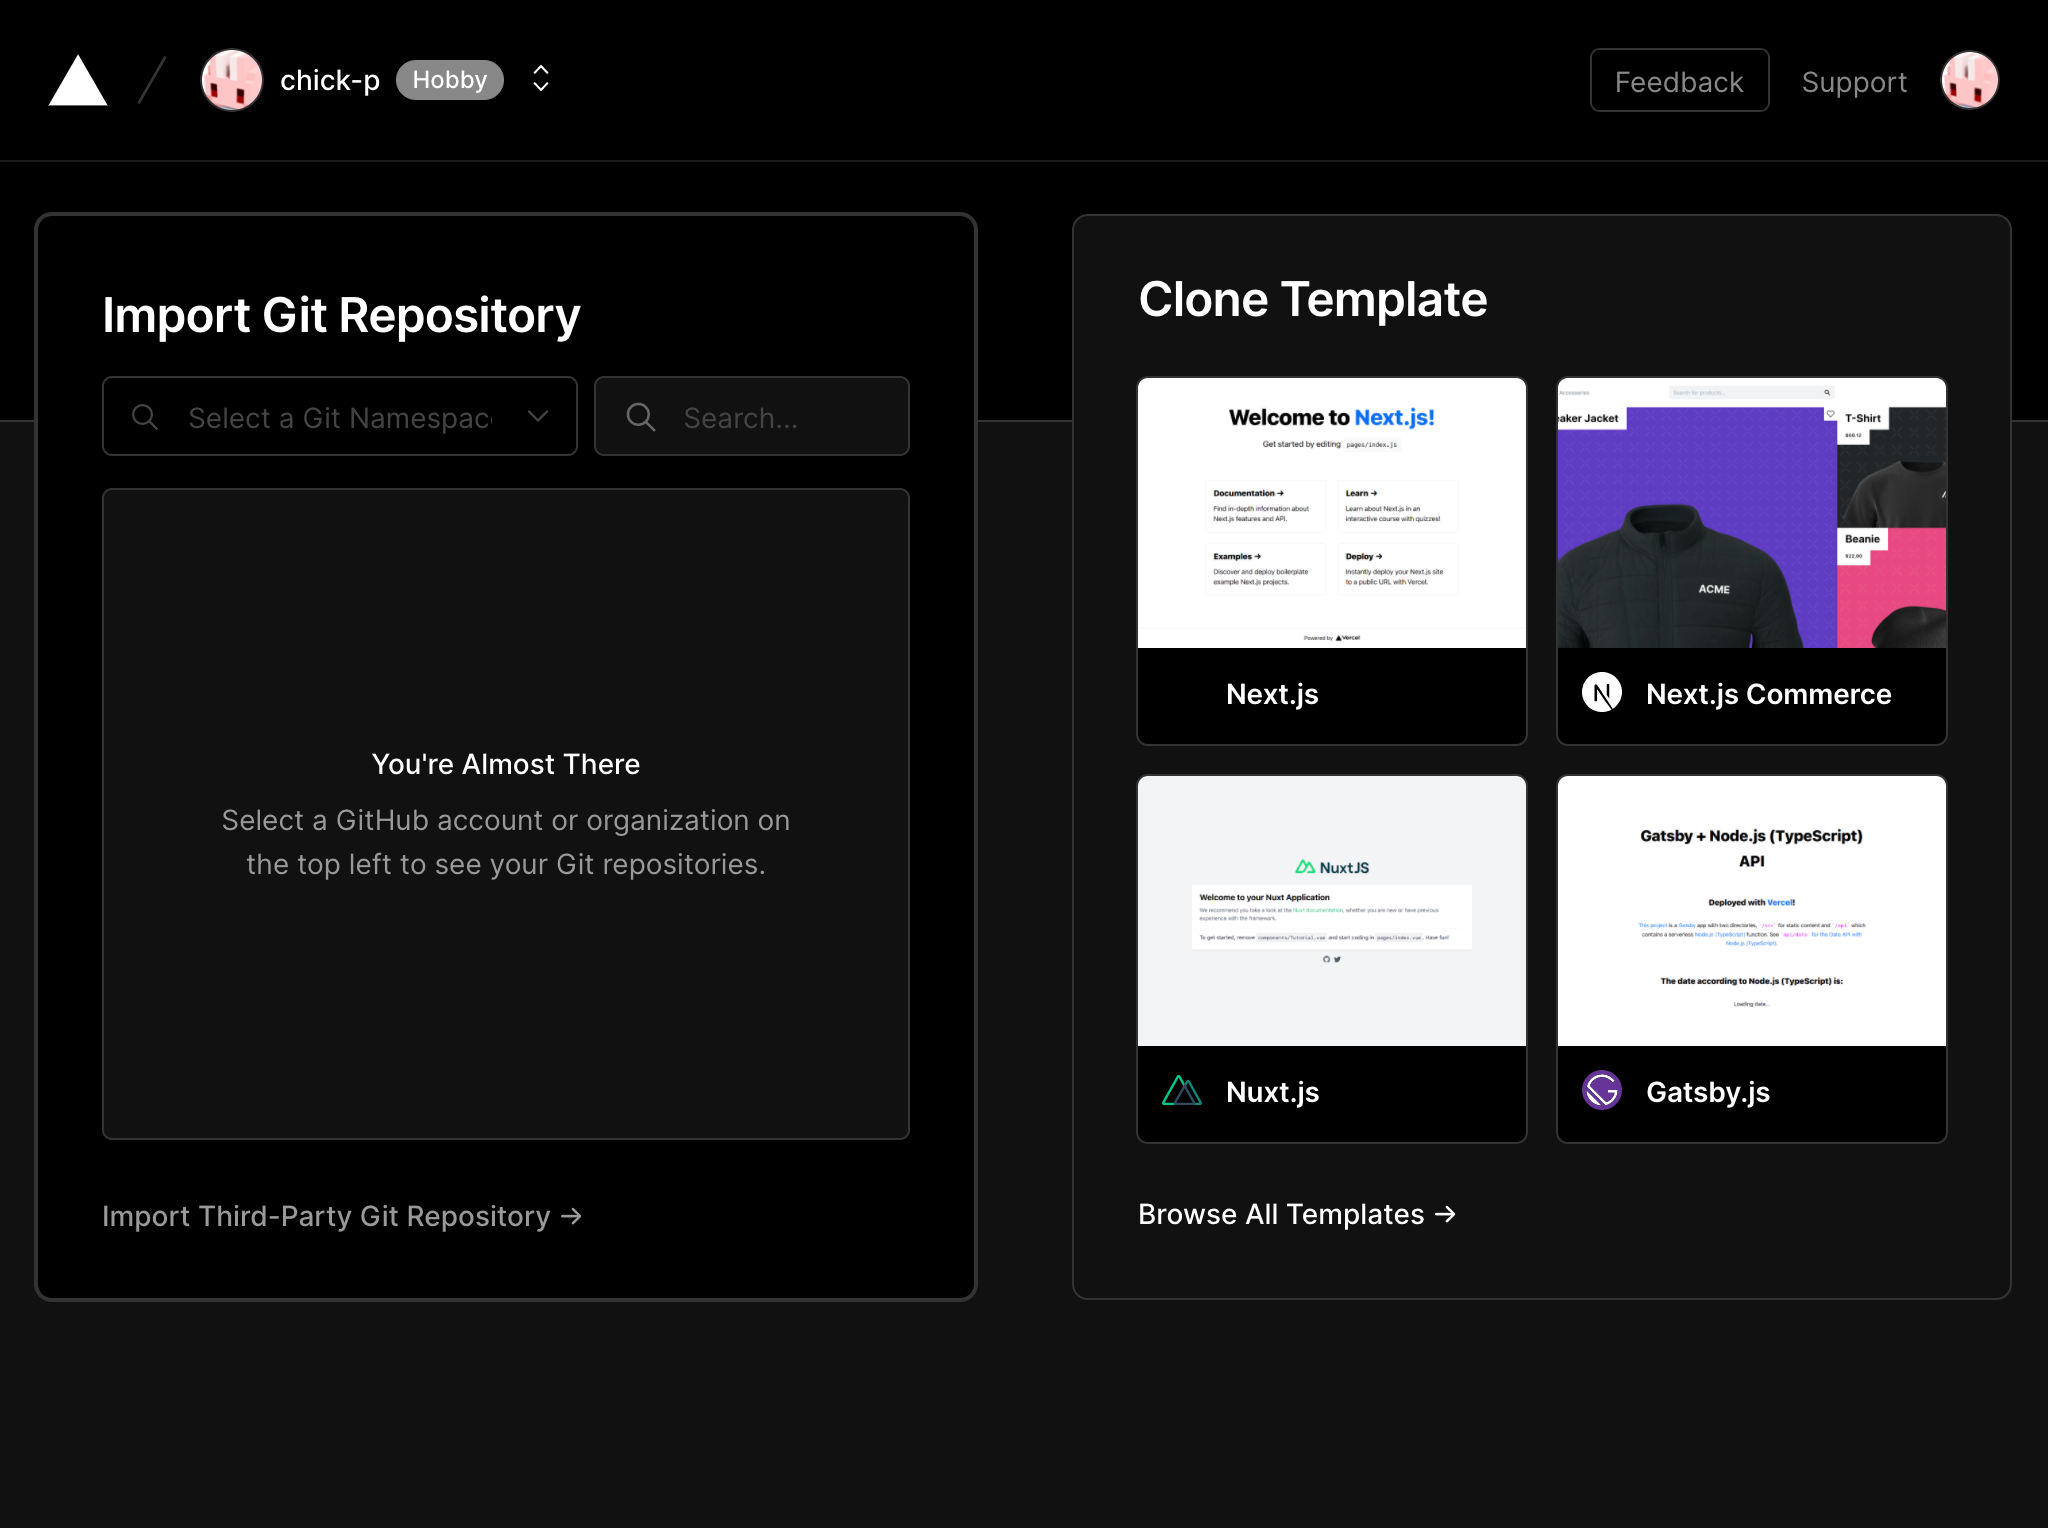Click the Gatsby.js template name
Screen dimensions: 2048x1528
[1708, 1092]
